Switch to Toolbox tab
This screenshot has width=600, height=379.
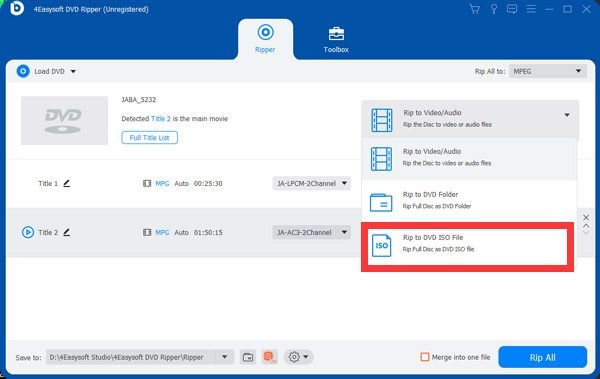pyautogui.click(x=336, y=39)
